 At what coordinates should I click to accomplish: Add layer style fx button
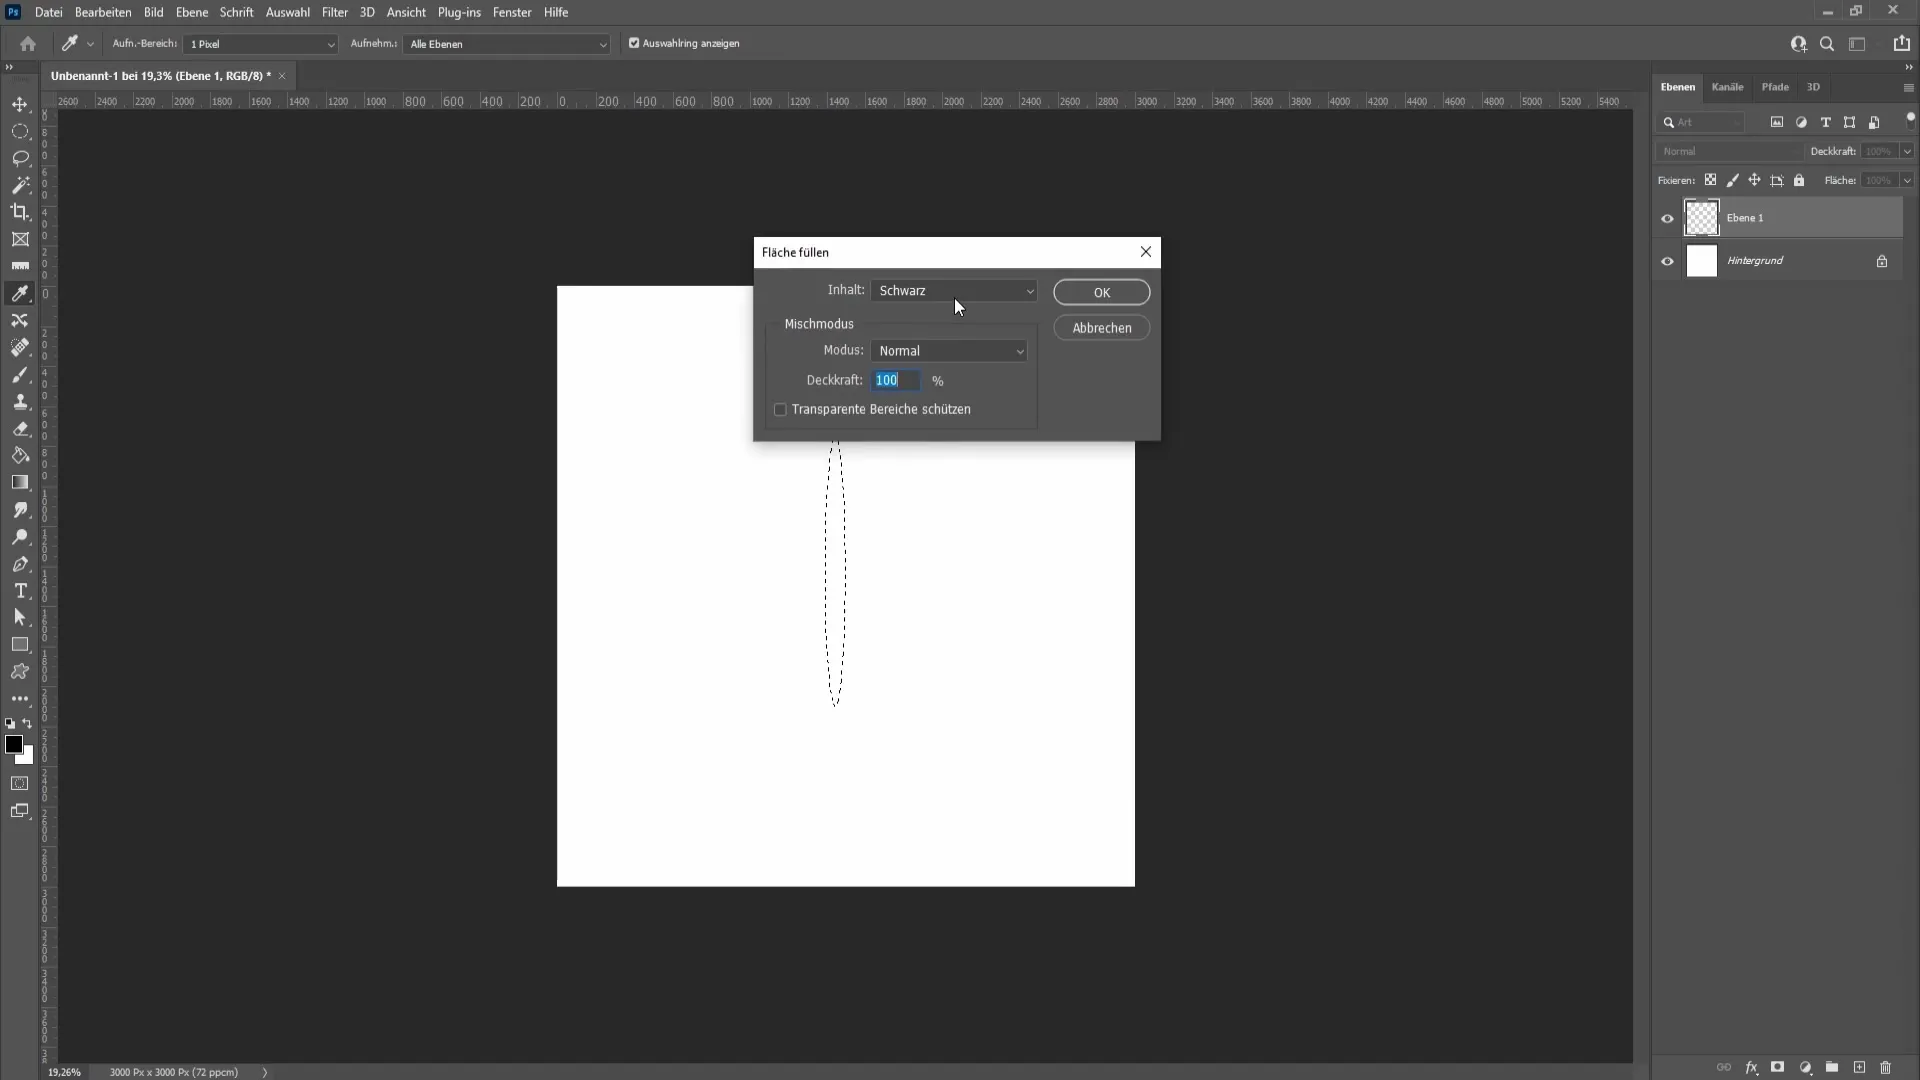[1751, 1068]
